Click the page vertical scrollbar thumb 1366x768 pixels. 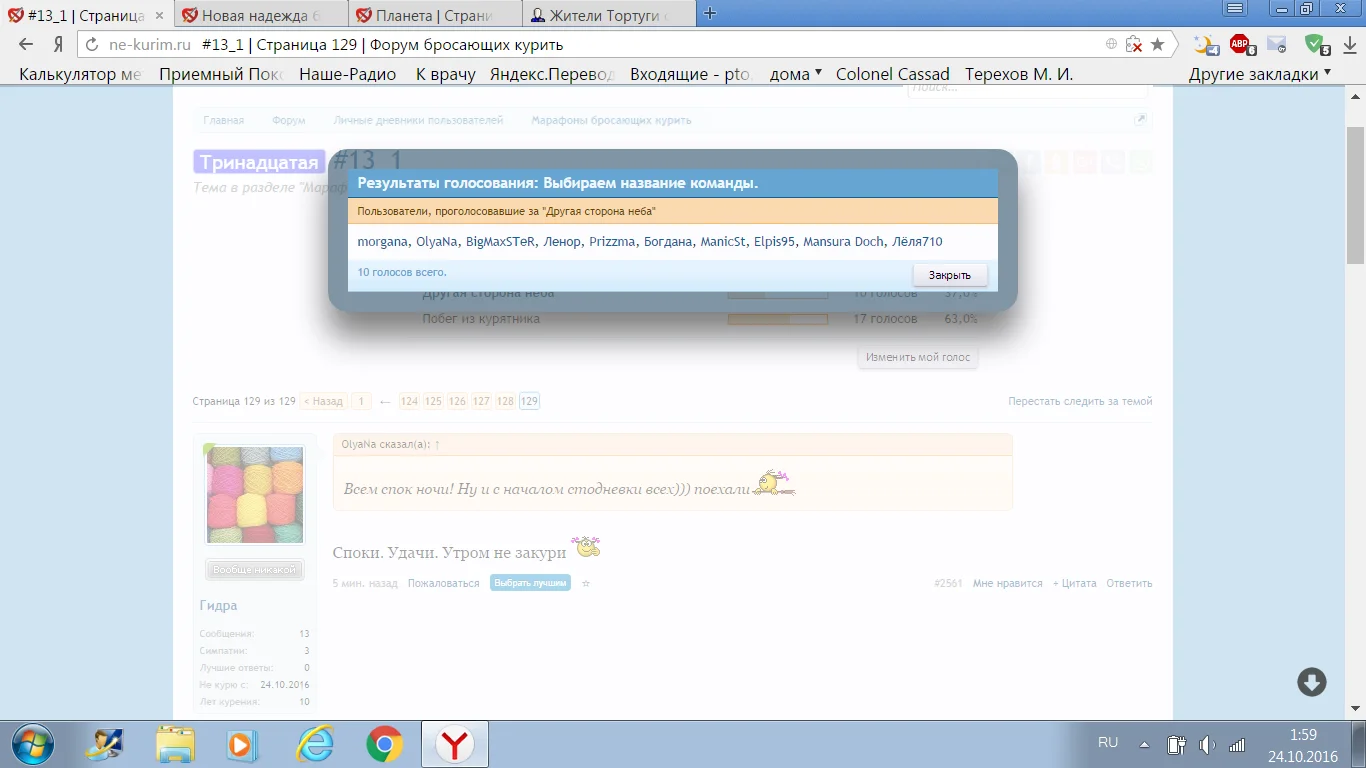[x=1356, y=193]
